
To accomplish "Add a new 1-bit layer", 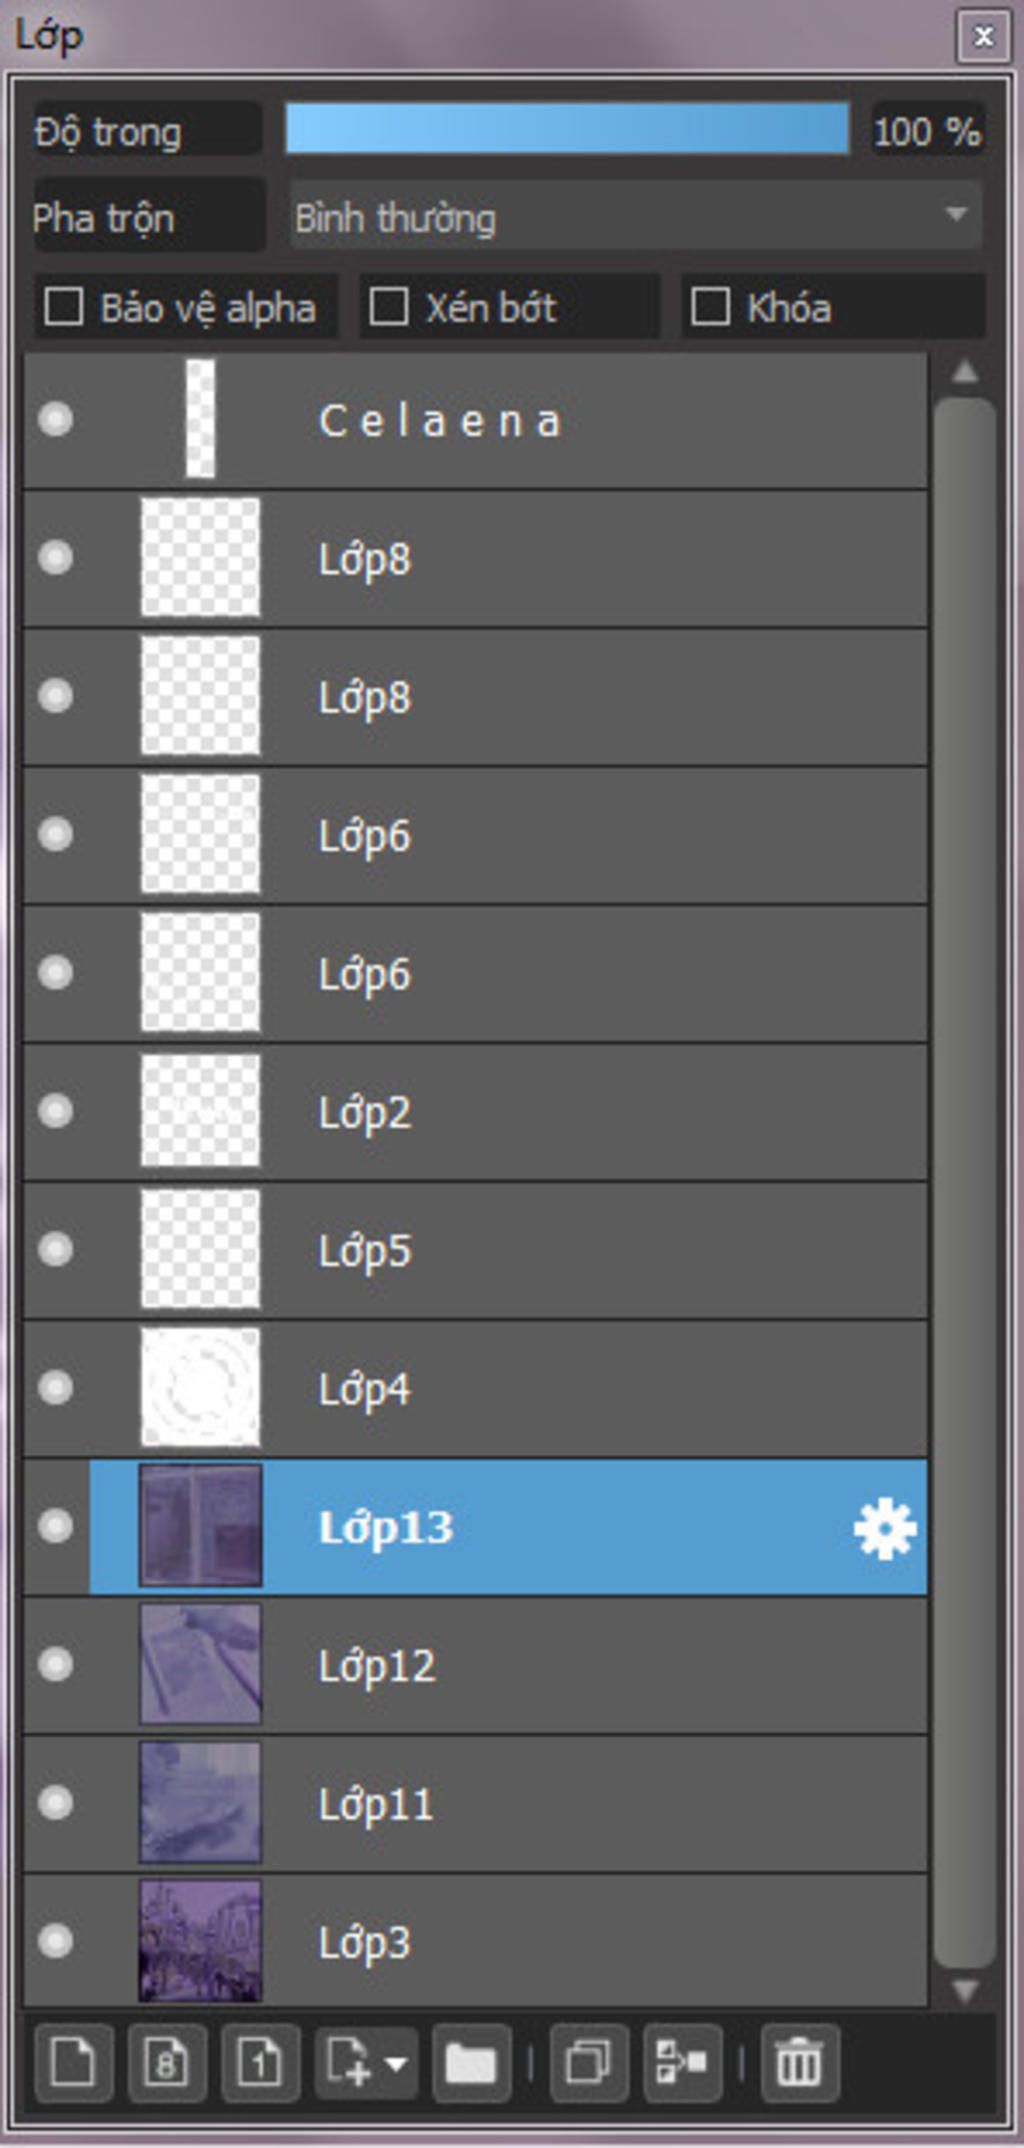I will [260, 2062].
